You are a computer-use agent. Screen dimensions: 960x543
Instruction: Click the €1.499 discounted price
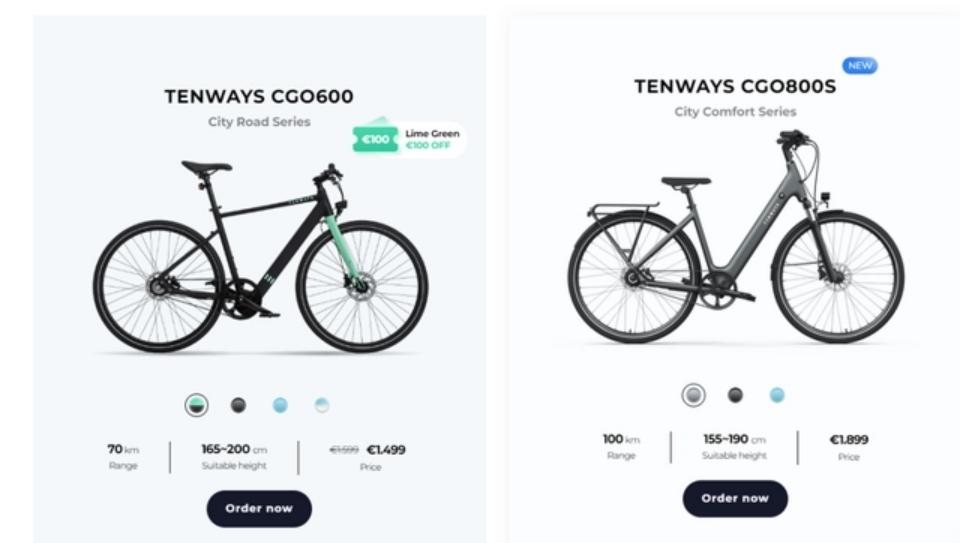point(386,450)
